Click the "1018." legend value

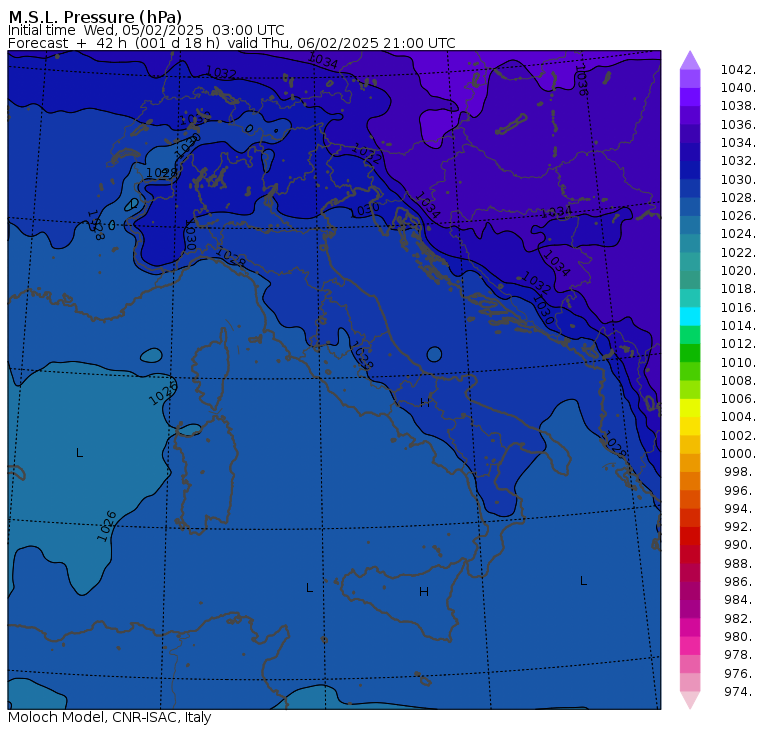pos(738,288)
